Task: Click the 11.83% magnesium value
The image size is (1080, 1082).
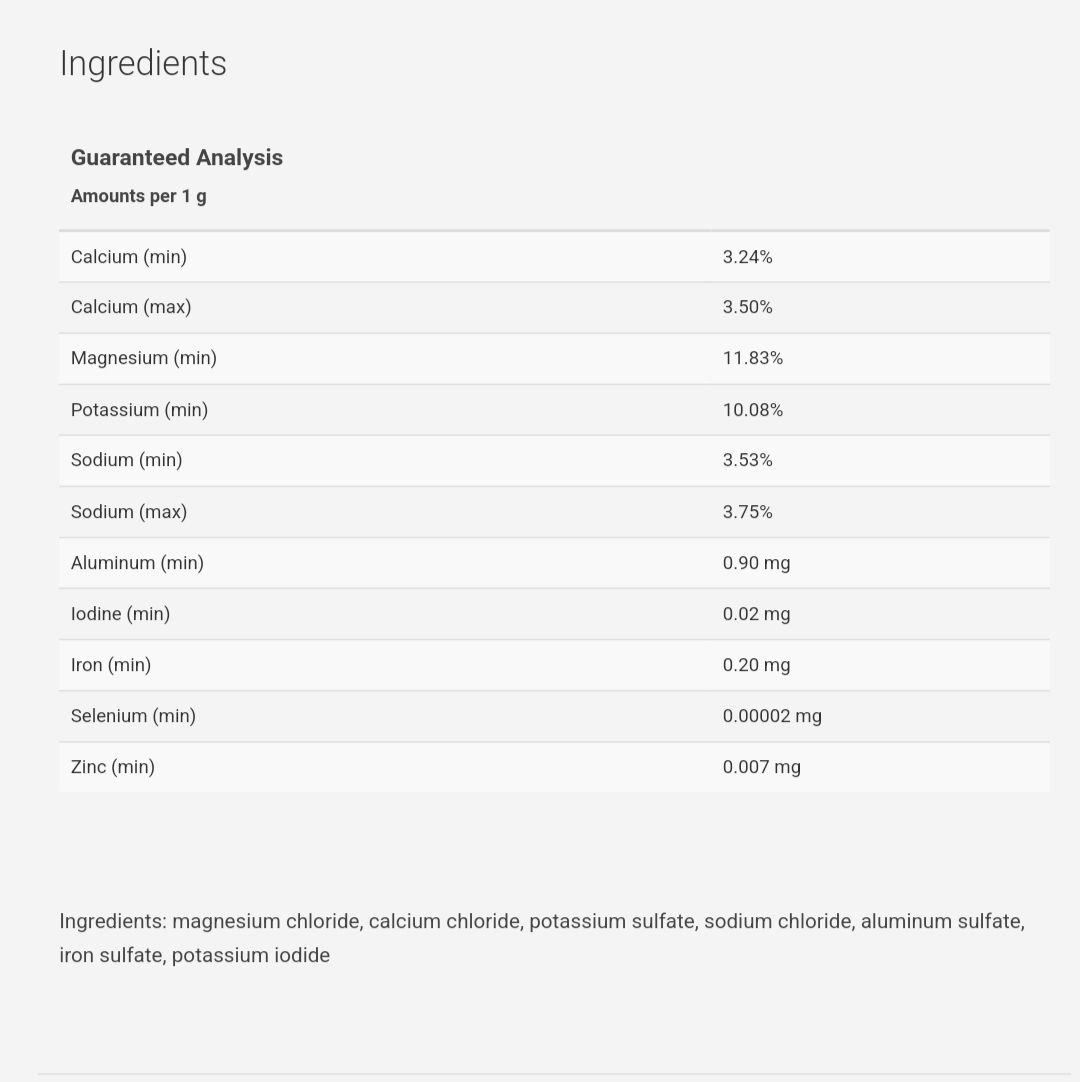Action: point(752,358)
